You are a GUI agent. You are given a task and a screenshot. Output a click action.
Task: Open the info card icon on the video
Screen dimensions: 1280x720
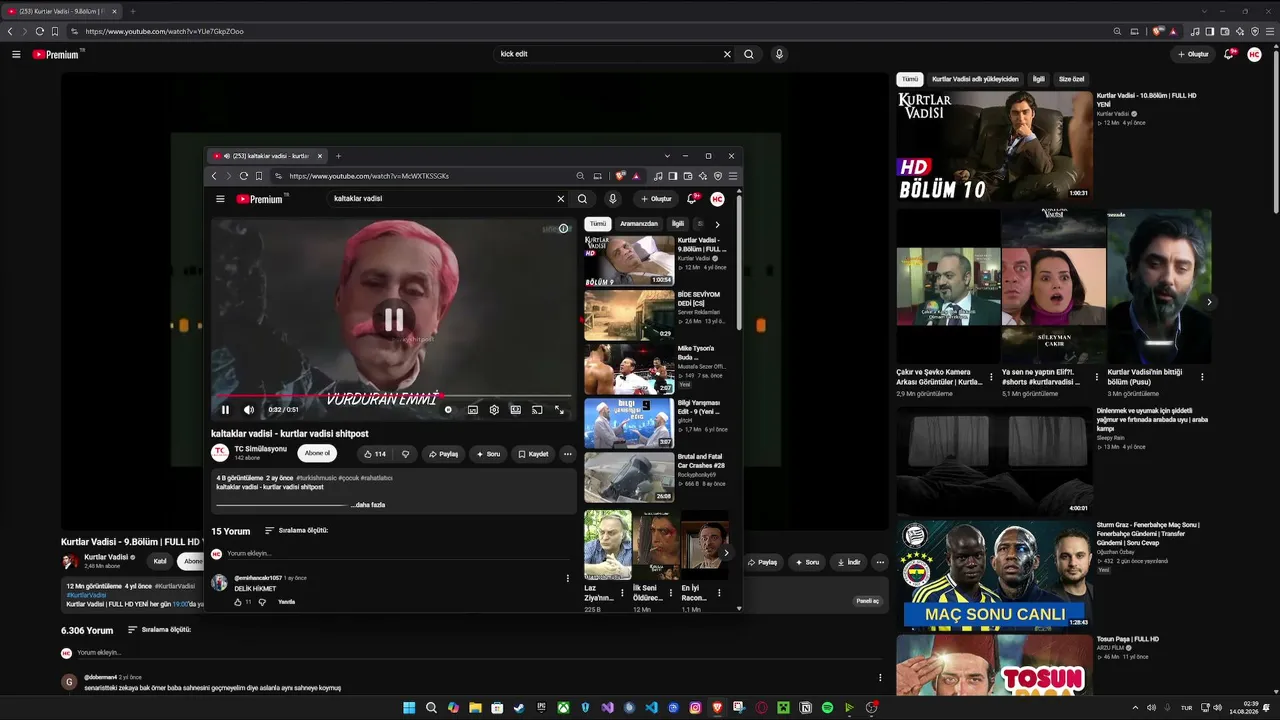[563, 229]
